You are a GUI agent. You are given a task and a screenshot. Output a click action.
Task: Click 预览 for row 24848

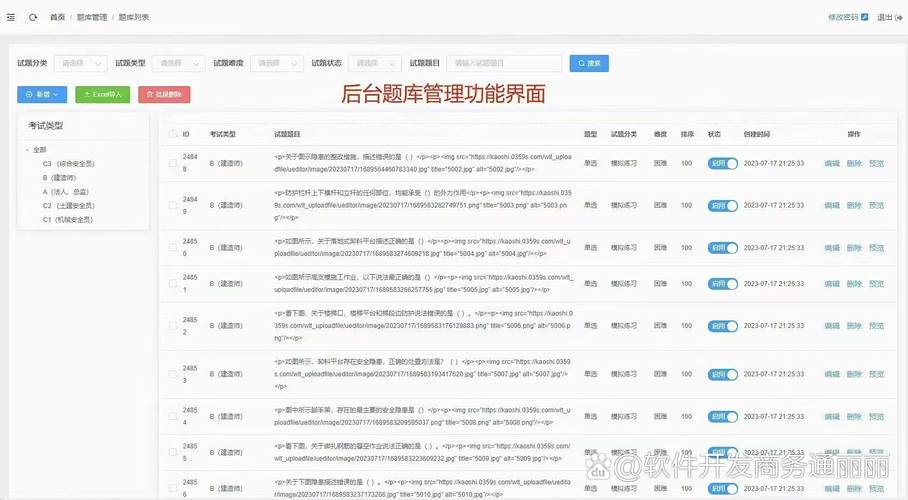pos(876,163)
